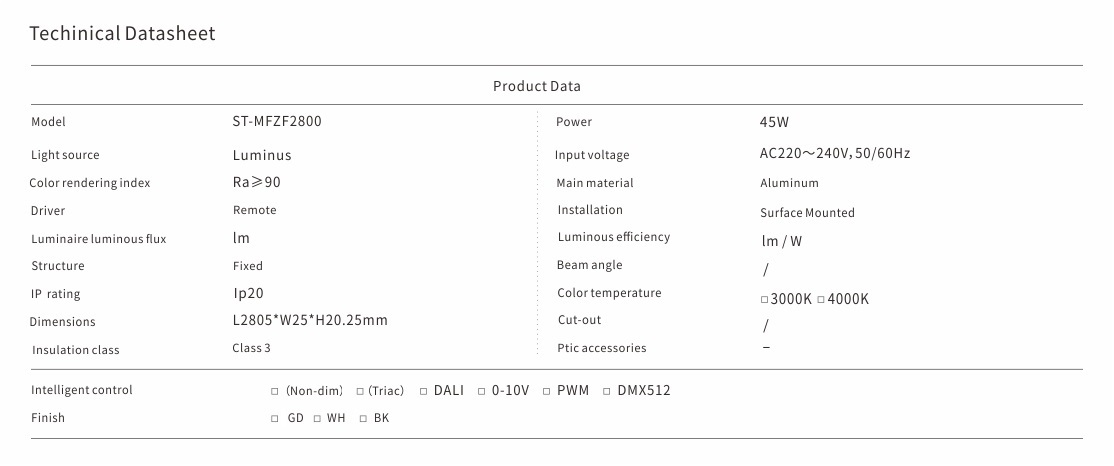
Task: Click the Luminaire luminous flux lm field
Action: [x=241, y=238]
